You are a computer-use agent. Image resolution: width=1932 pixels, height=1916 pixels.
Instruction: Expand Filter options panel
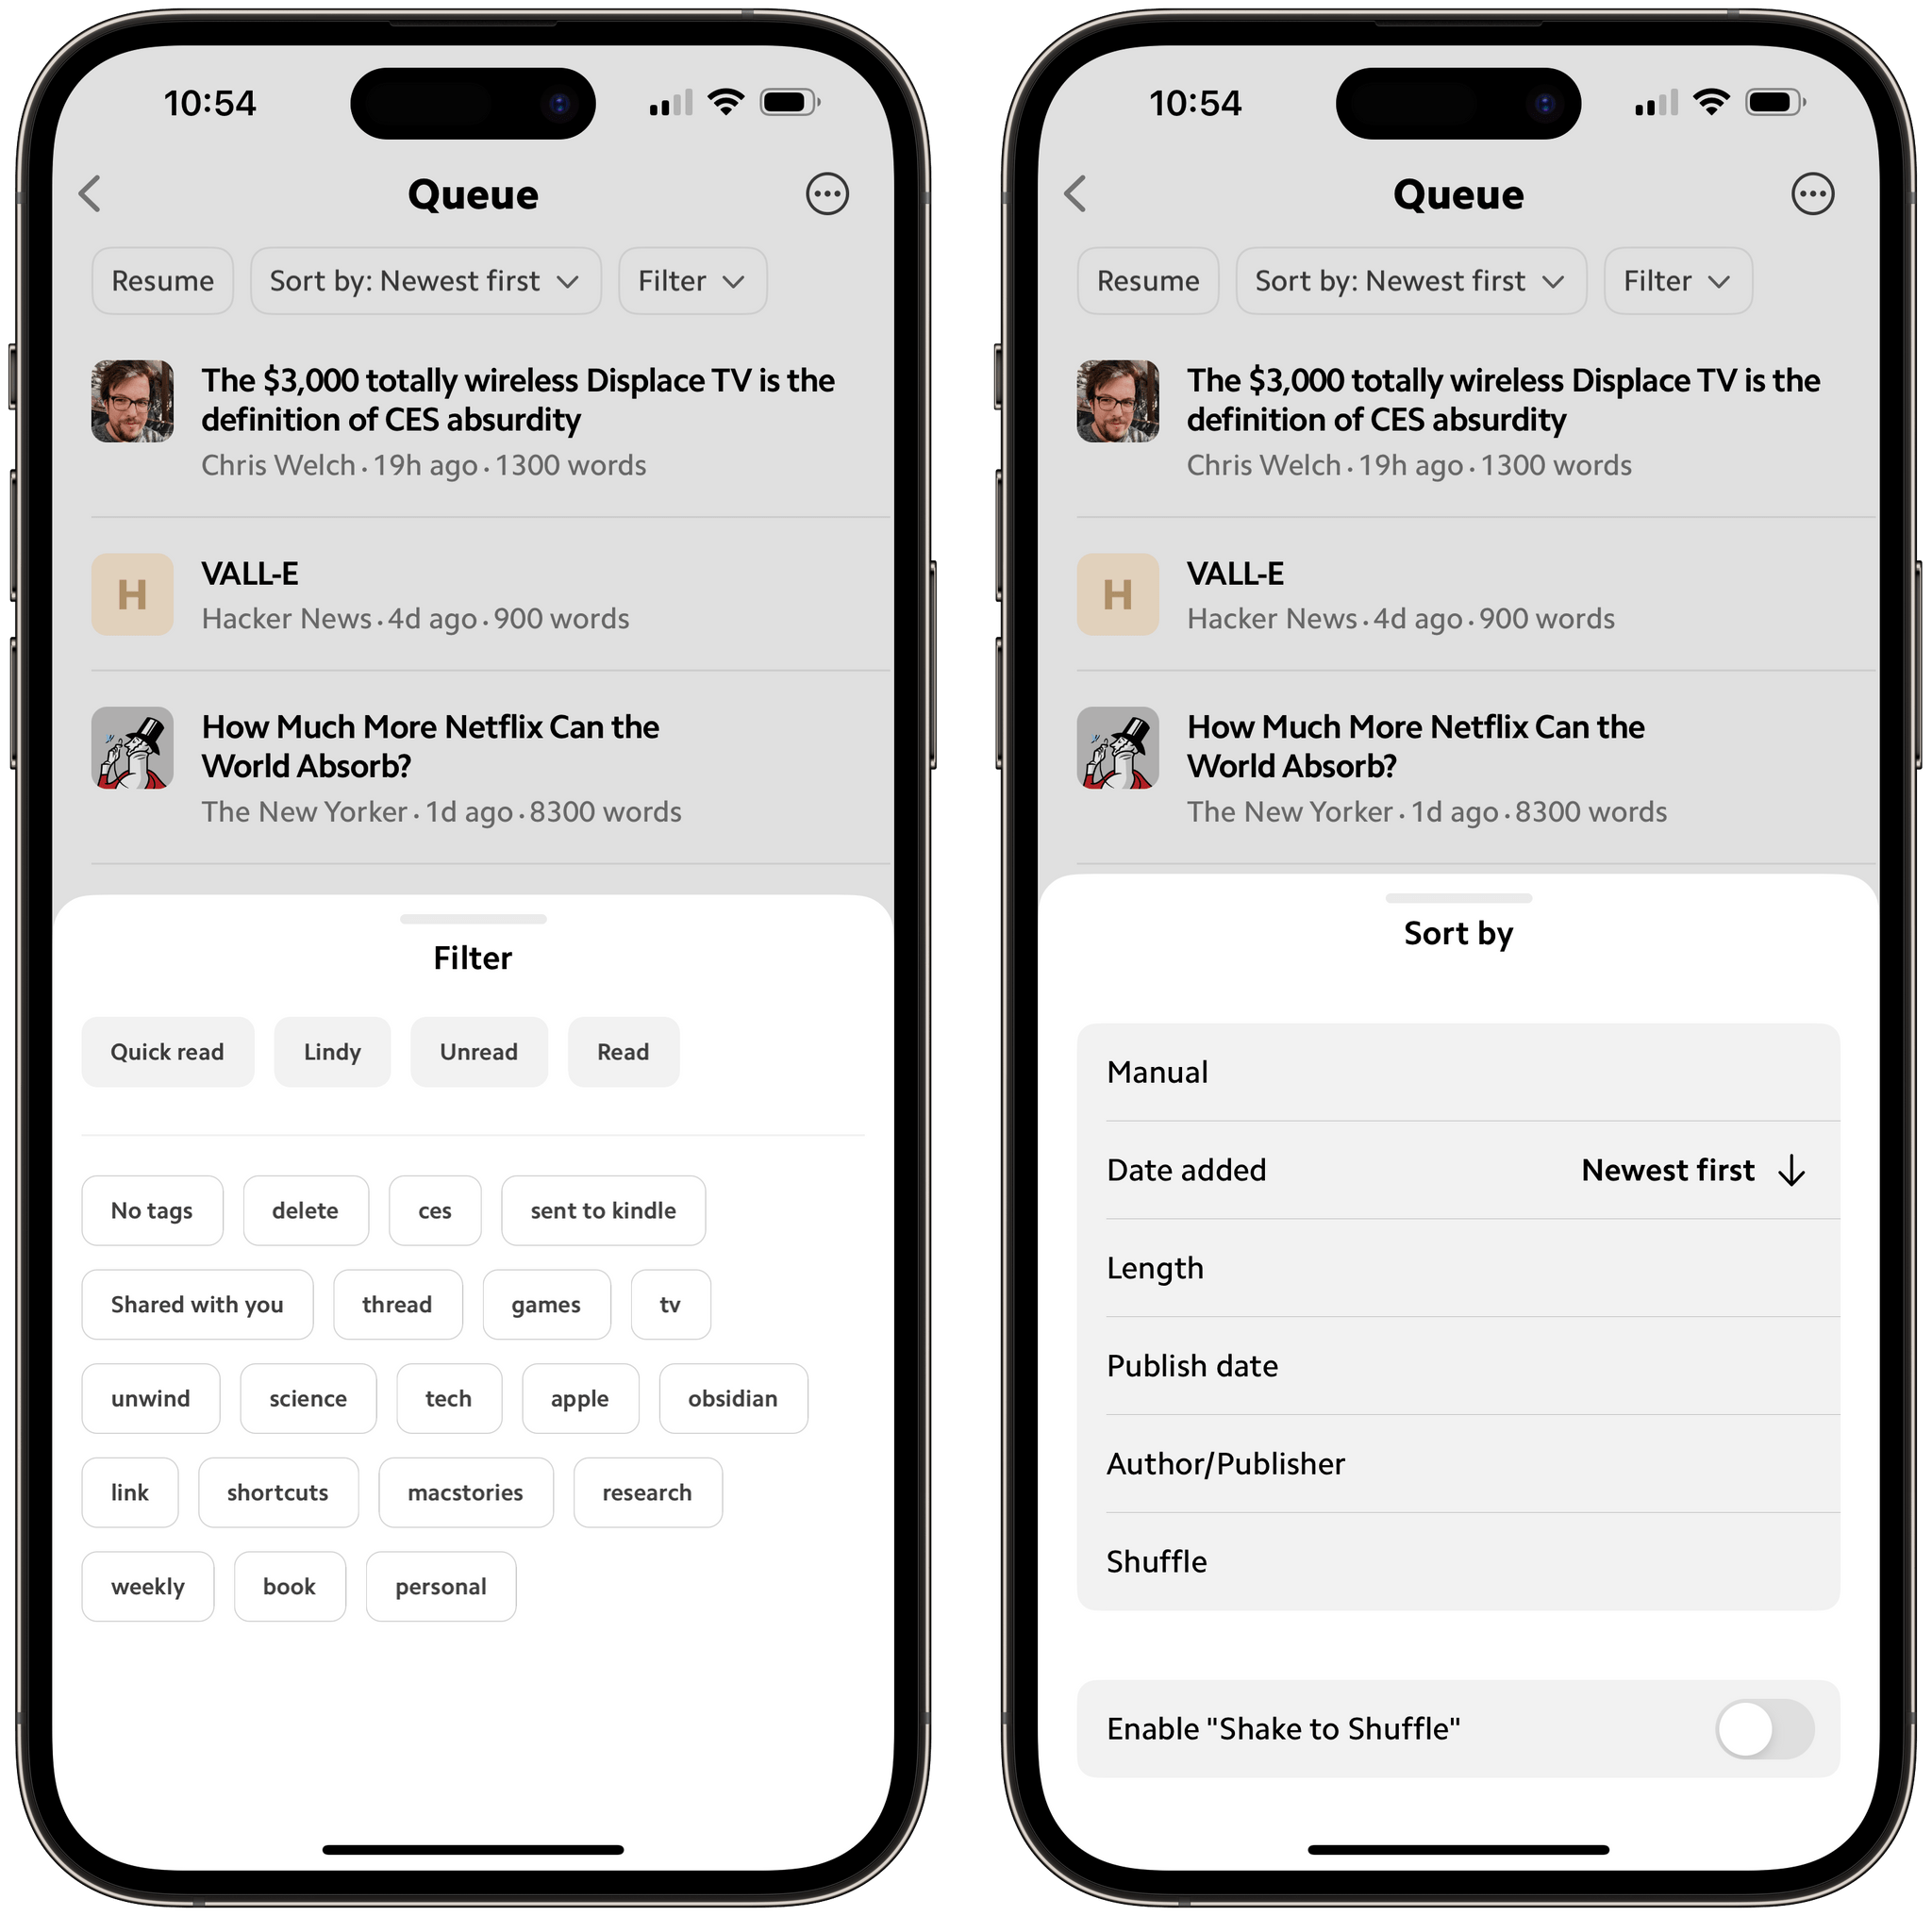(x=695, y=279)
